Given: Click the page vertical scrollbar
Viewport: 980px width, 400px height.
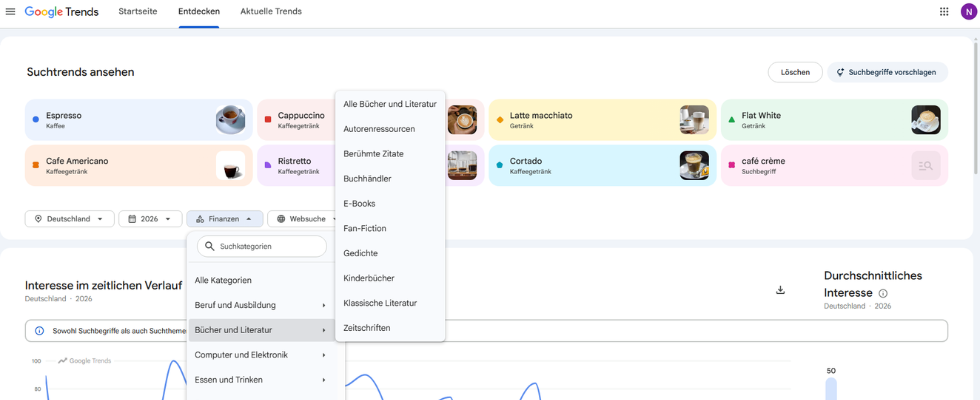Looking at the screenshot, I should pos(976,106).
